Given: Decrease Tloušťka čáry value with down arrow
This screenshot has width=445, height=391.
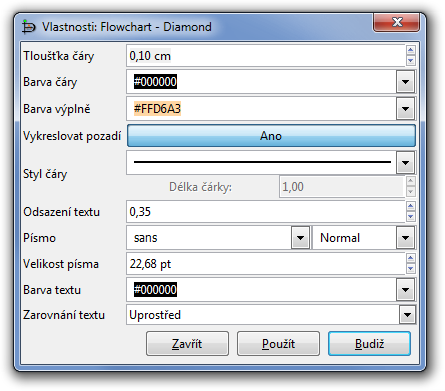Looking at the screenshot, I should 411,61.
